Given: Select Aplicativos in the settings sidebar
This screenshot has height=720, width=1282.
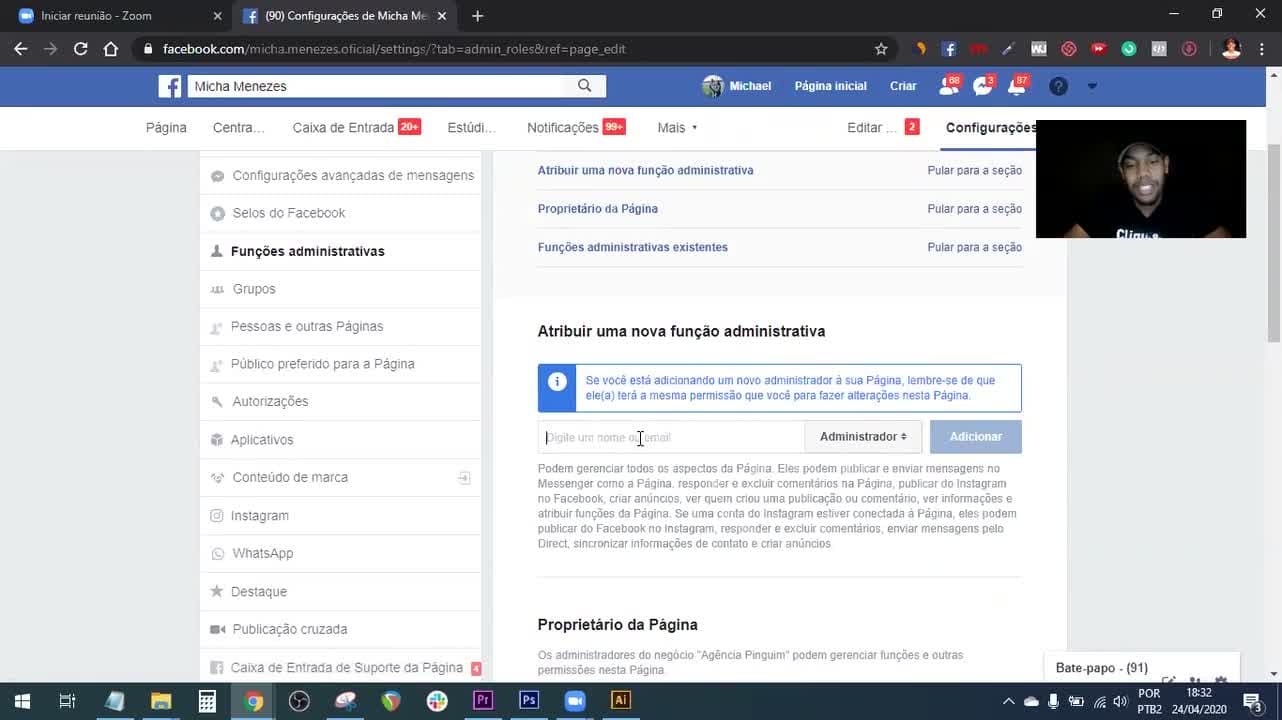Looking at the screenshot, I should tap(341, 440).
